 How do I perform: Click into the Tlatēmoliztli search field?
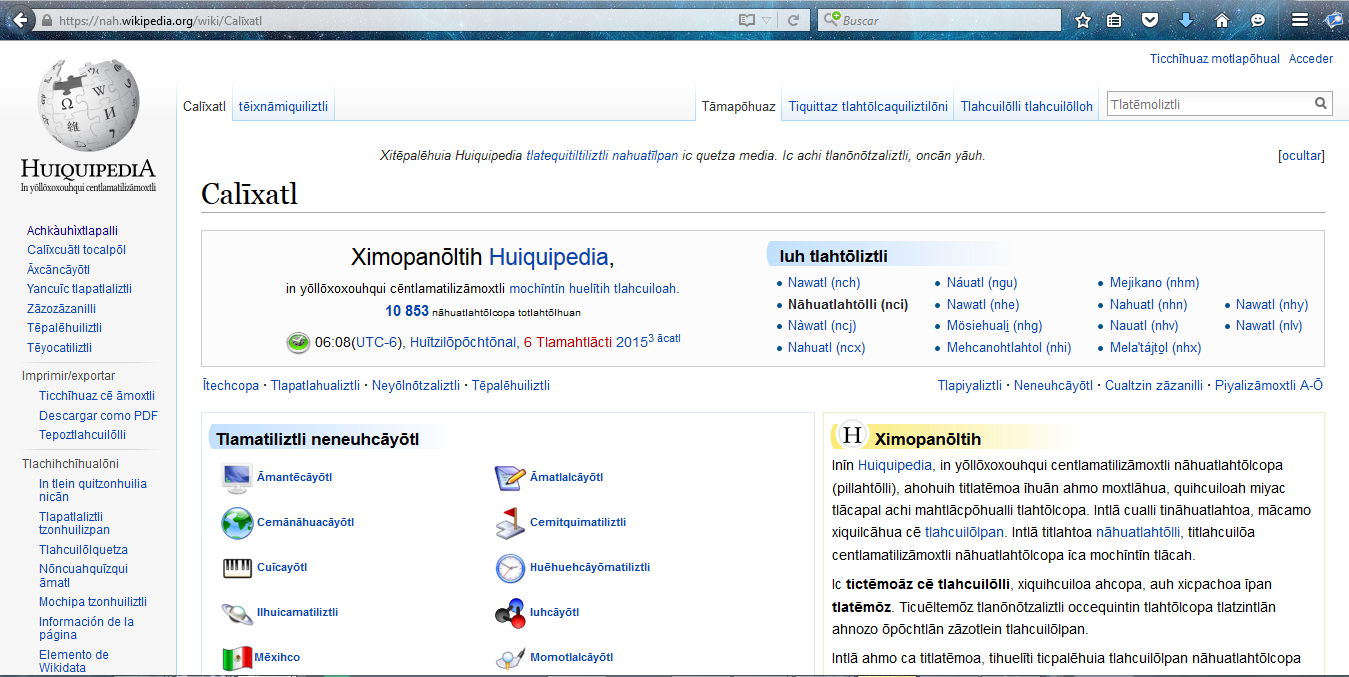1208,104
